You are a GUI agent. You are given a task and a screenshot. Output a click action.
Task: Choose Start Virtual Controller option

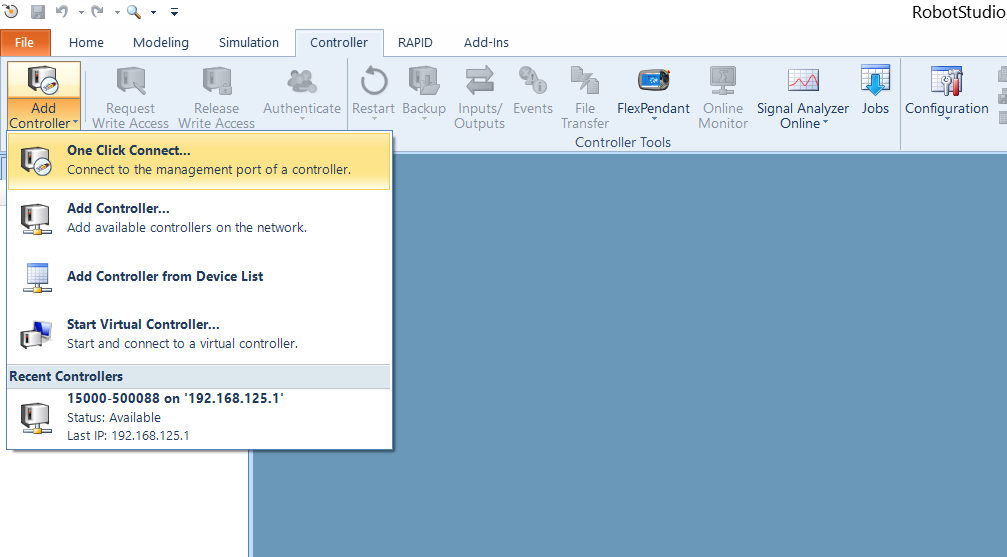pyautogui.click(x=199, y=333)
